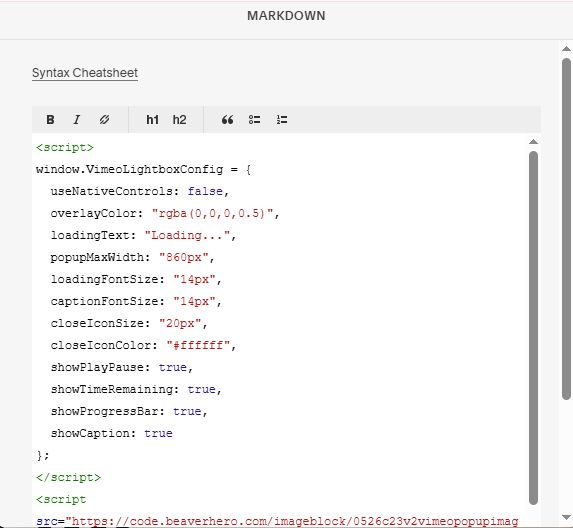Click the closing </script> tag line
The height and width of the screenshot is (528, 573).
[68, 478]
